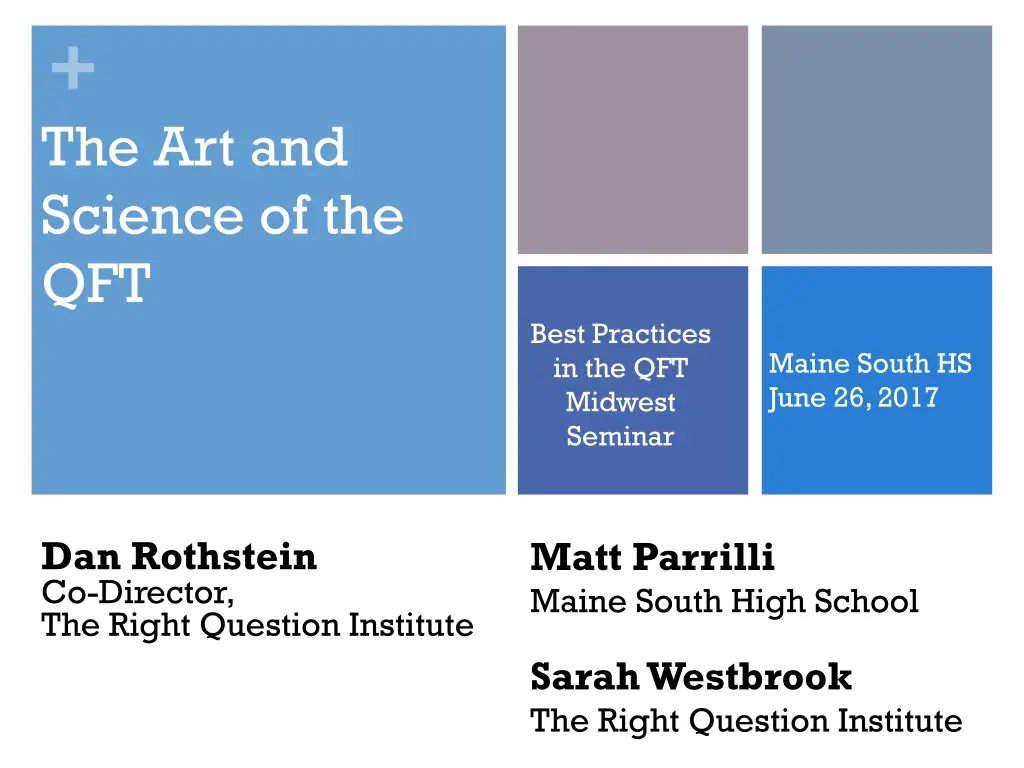Click the plus sign above the title
Image resolution: width=1024 pixels, height=768 pixels.
point(73,69)
